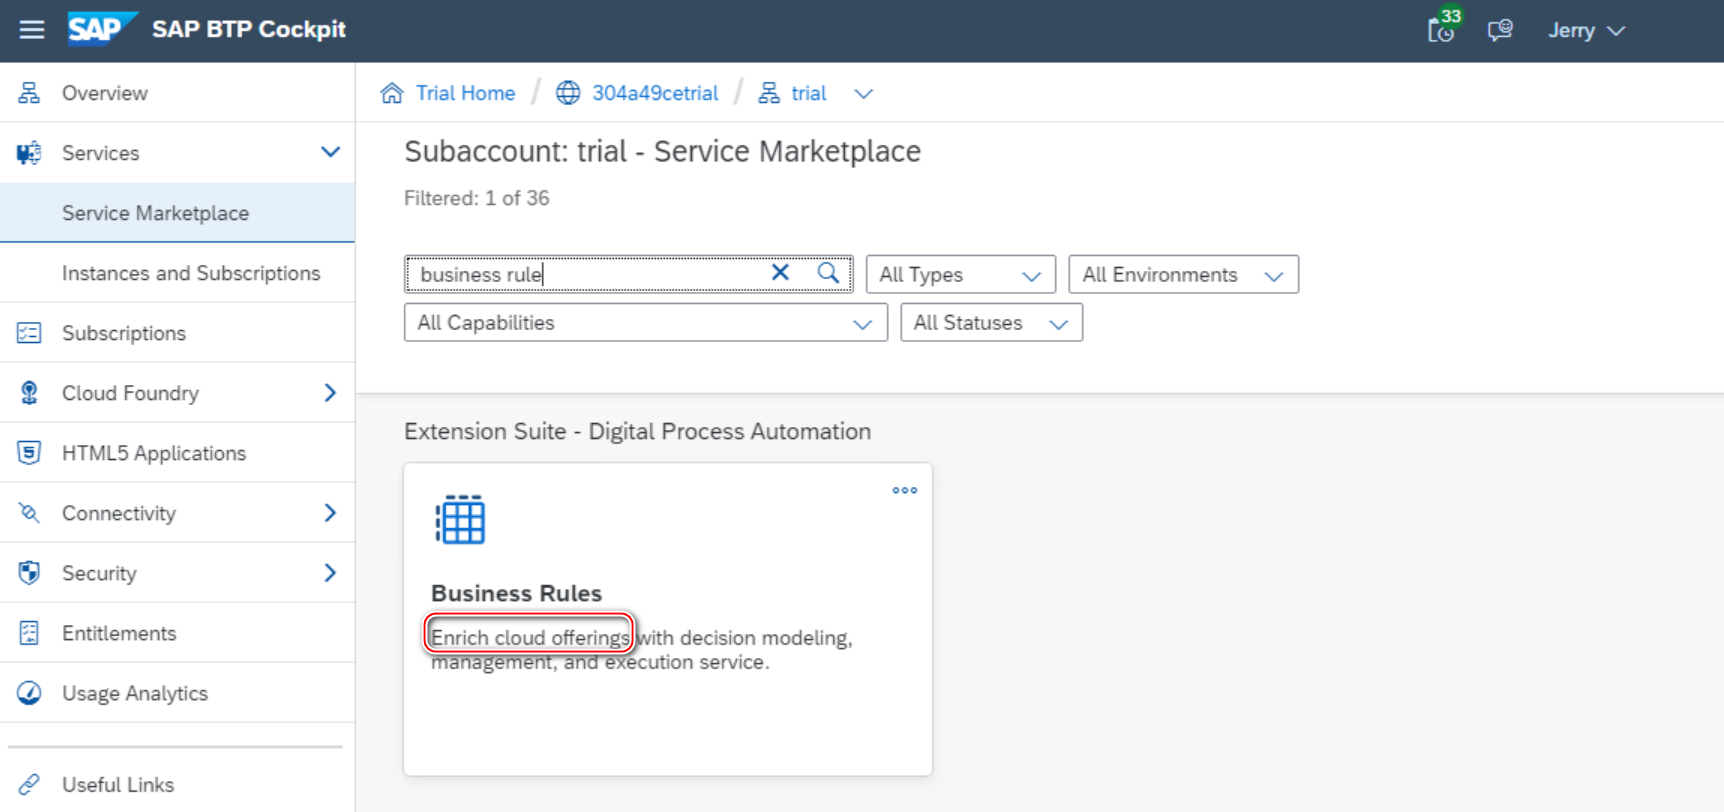This screenshot has height=812, width=1724.
Task: Open Usage Analytics
Action: (135, 693)
